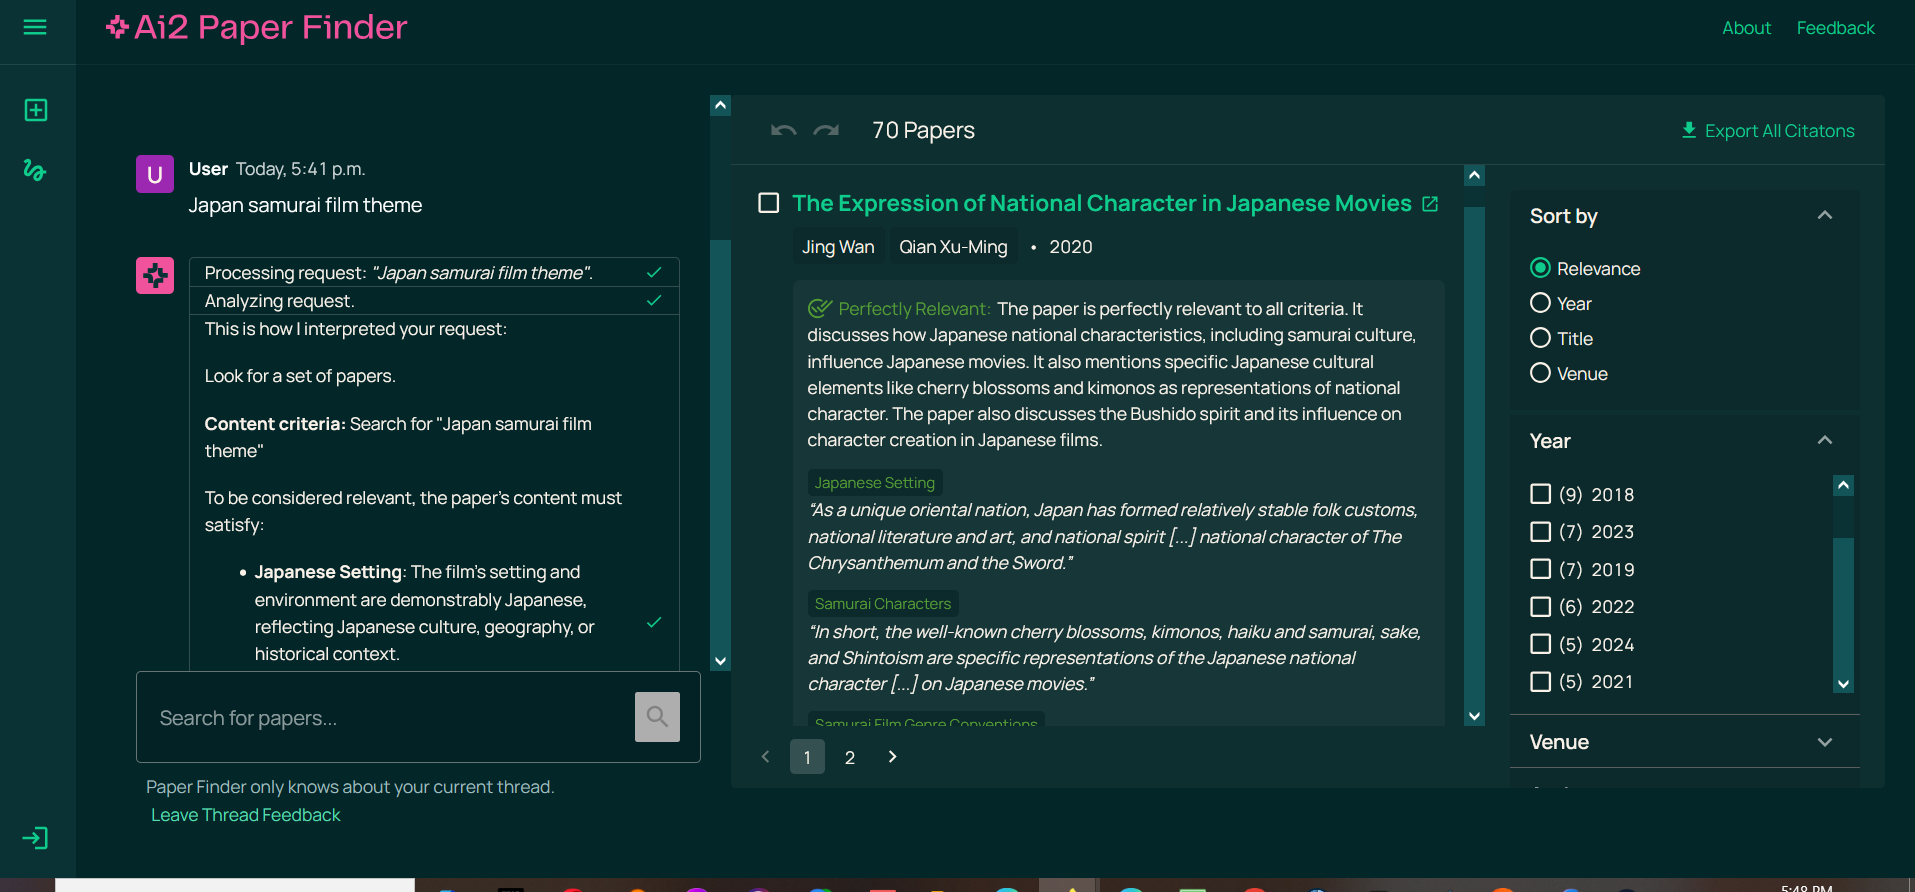Check the 2019 year filter
This screenshot has height=892, width=1915.
pos(1541,569)
